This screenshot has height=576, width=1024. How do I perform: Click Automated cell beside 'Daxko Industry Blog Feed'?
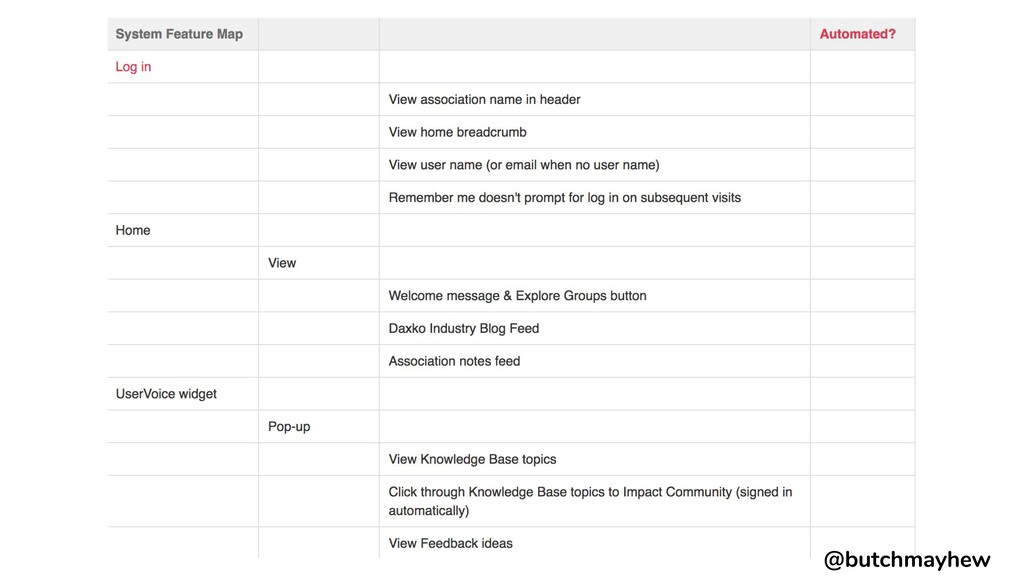coord(862,328)
